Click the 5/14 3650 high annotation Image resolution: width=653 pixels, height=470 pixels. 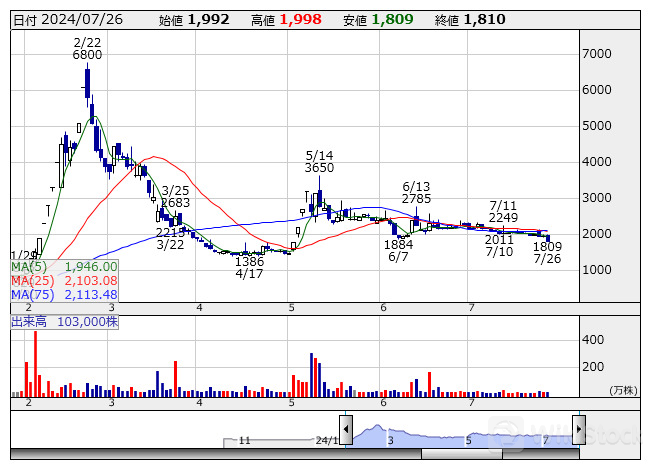pyautogui.click(x=319, y=162)
